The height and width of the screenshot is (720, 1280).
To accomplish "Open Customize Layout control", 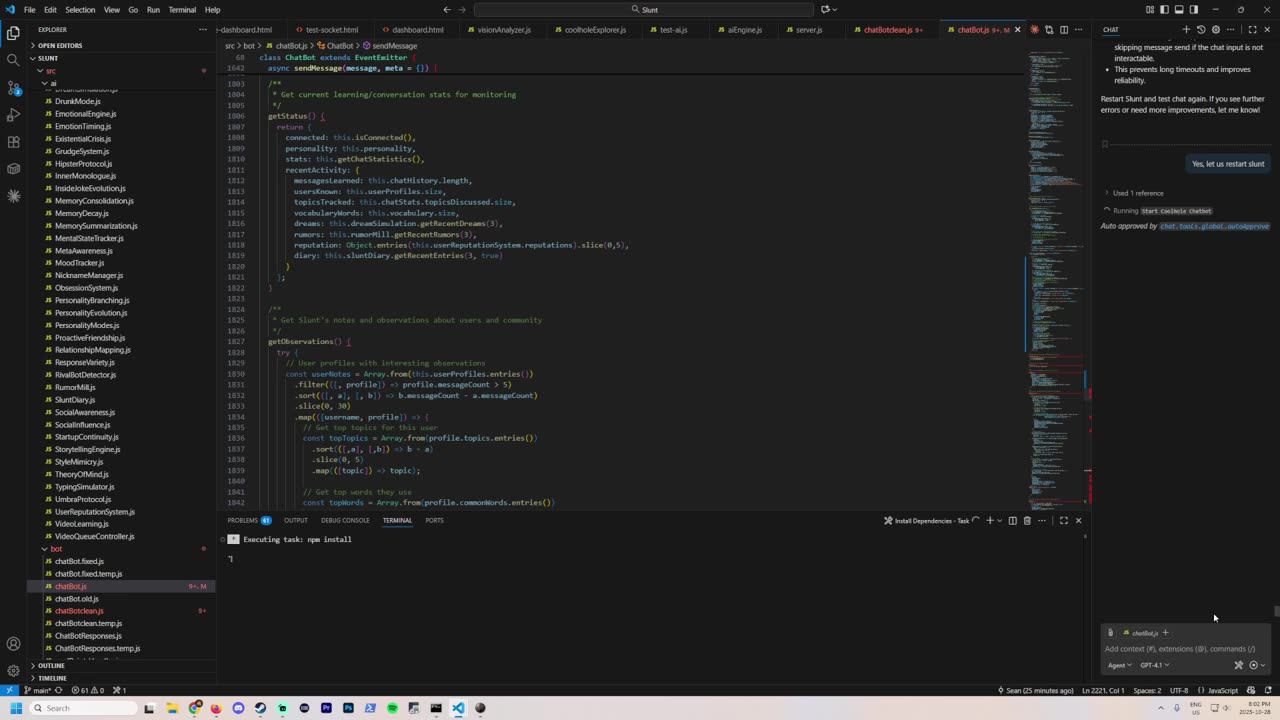I will 1150,10.
